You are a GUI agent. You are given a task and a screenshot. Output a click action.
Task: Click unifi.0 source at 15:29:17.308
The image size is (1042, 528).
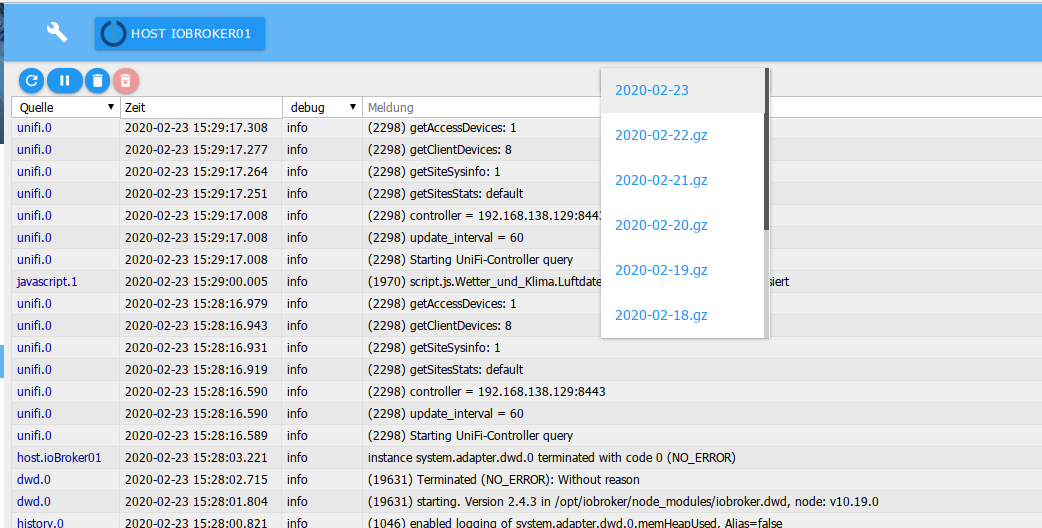(x=35, y=128)
